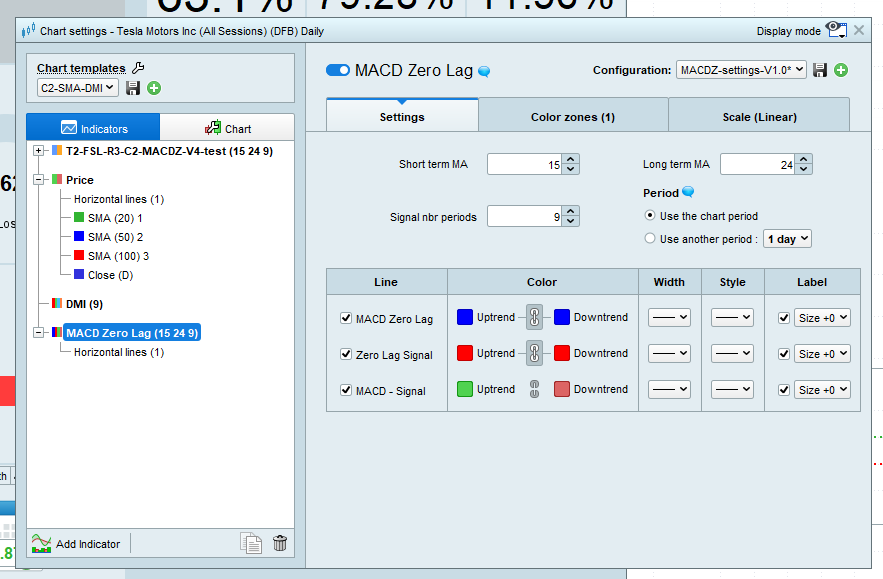Uncheck MACD - Signal line checkbox
This screenshot has width=883, height=579.
point(346,390)
